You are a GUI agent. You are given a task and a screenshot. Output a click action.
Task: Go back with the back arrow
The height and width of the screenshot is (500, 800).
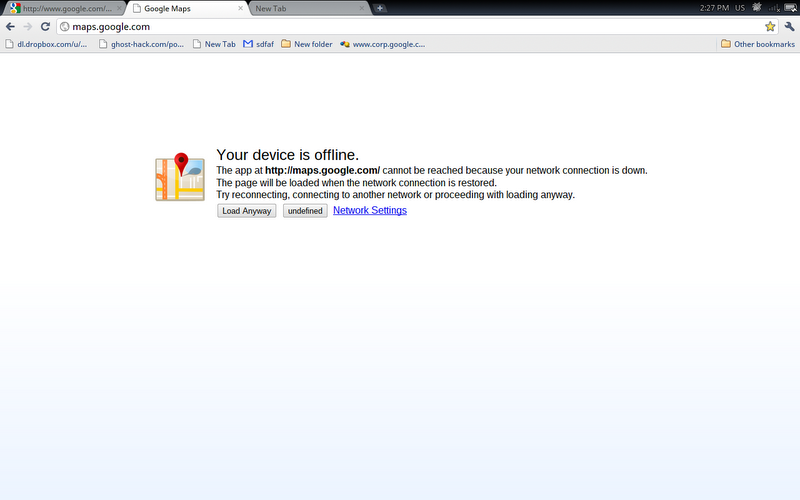10,27
